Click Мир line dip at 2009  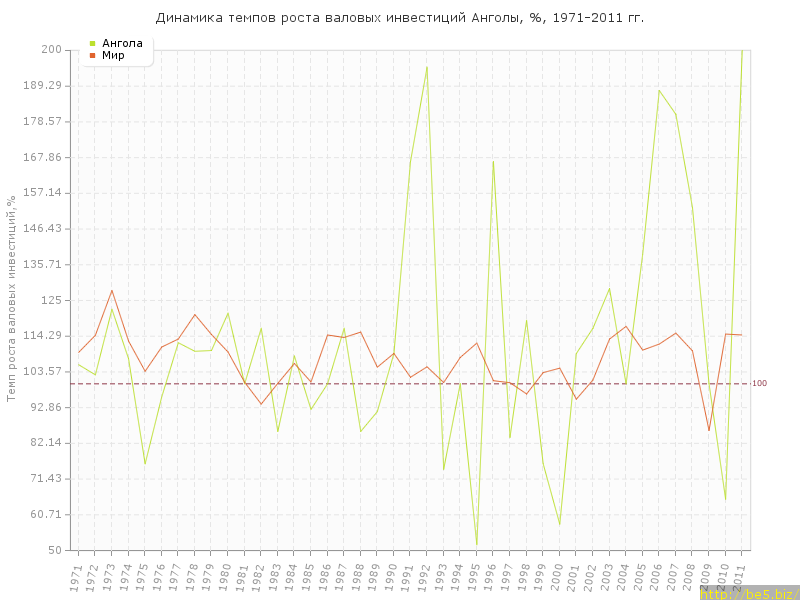tap(709, 430)
